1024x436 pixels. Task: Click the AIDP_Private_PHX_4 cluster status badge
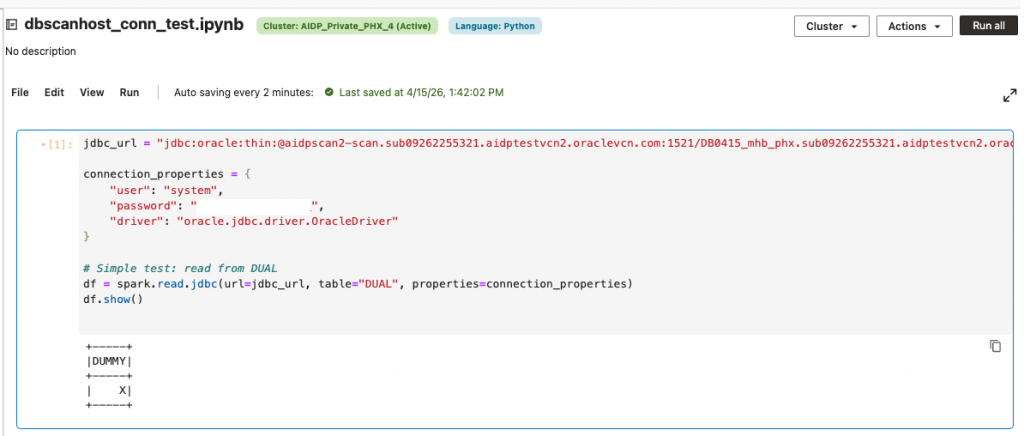point(349,26)
